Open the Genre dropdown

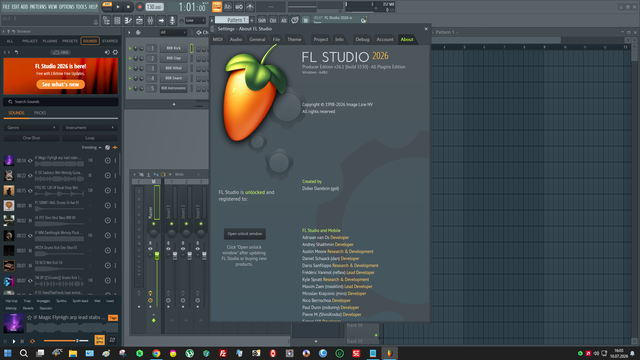(31, 128)
